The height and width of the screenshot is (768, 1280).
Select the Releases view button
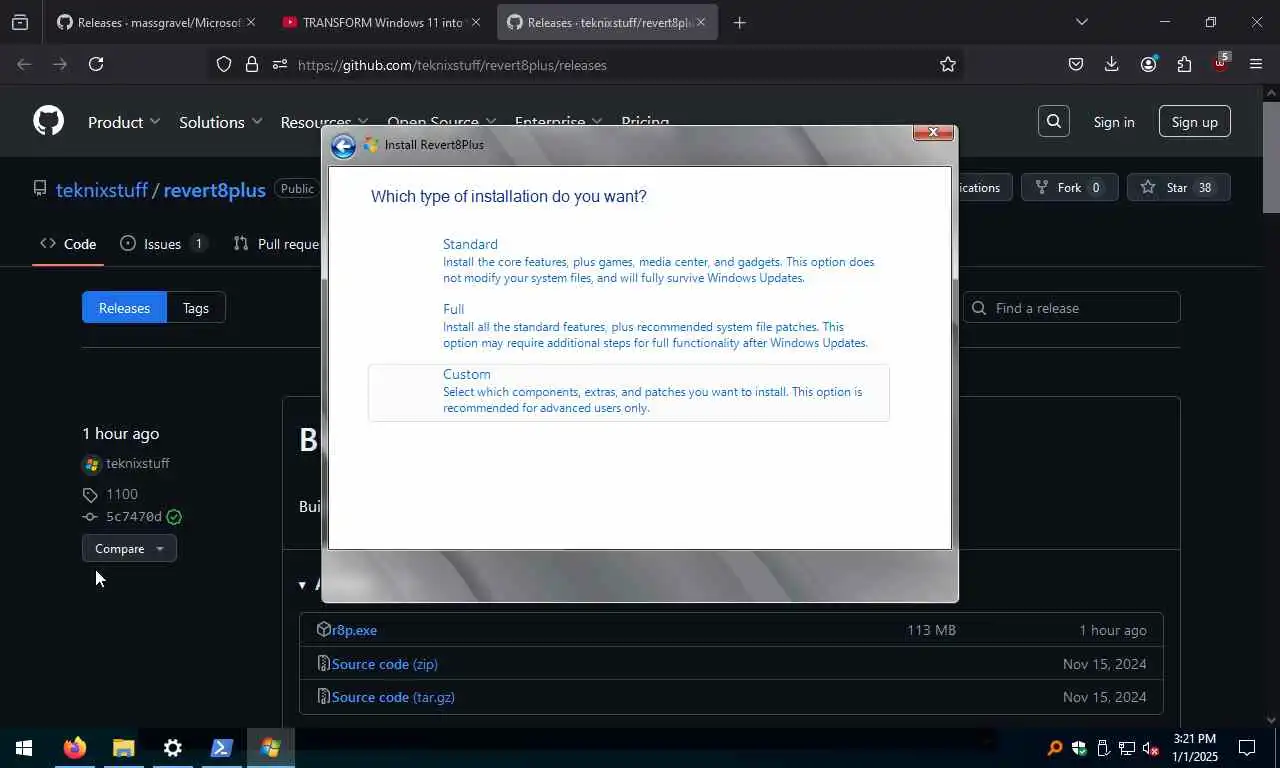[124, 308]
